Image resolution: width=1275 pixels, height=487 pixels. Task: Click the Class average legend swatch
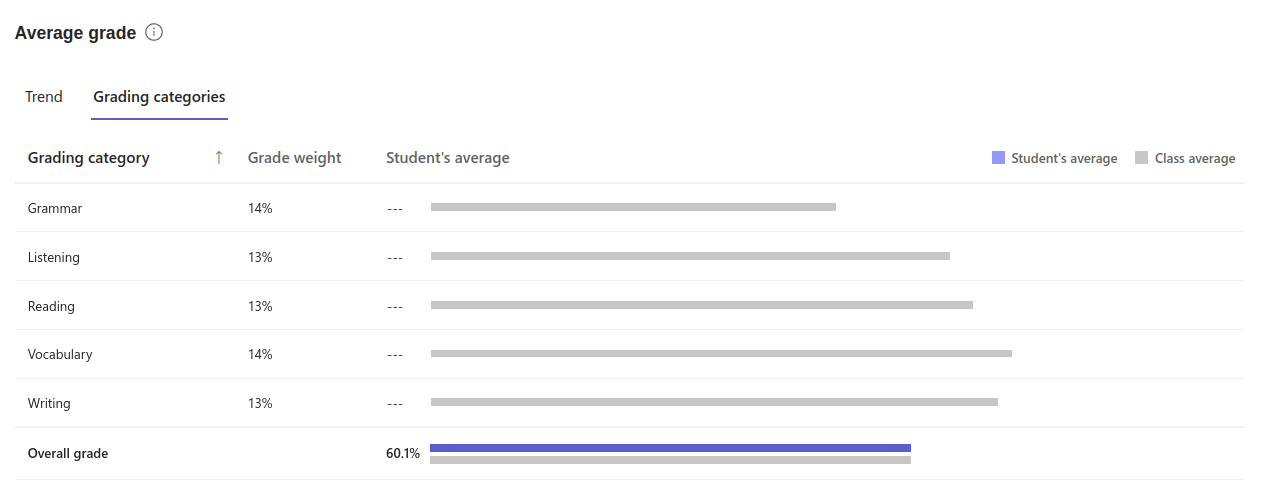click(x=1141, y=158)
